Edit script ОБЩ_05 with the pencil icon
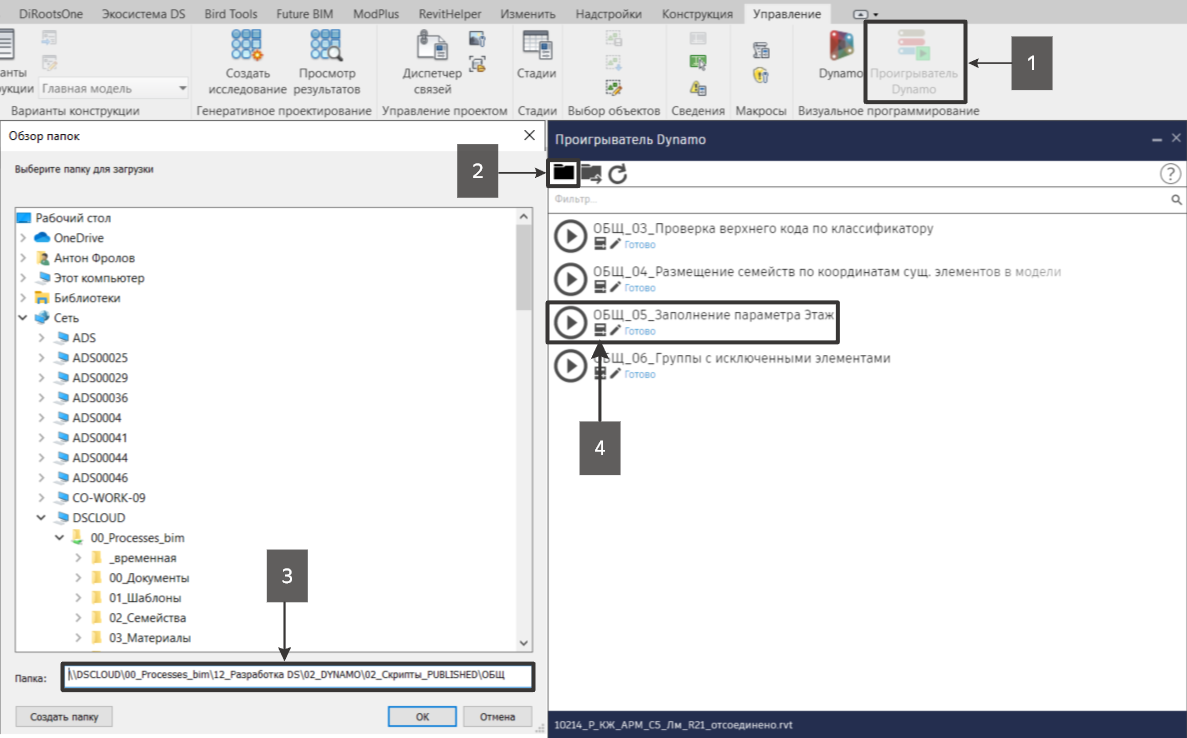Image resolution: width=1187 pixels, height=738 pixels. (615, 330)
